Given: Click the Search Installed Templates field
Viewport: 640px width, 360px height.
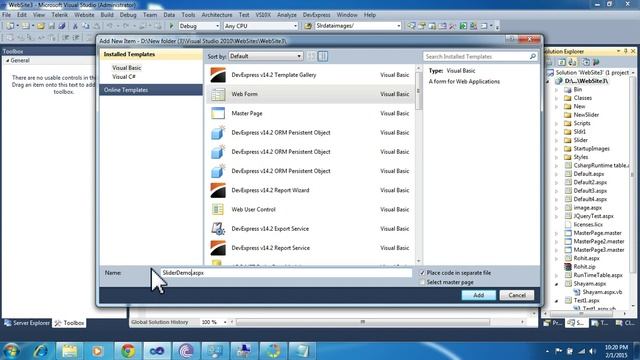Looking at the screenshot, I should 480,56.
